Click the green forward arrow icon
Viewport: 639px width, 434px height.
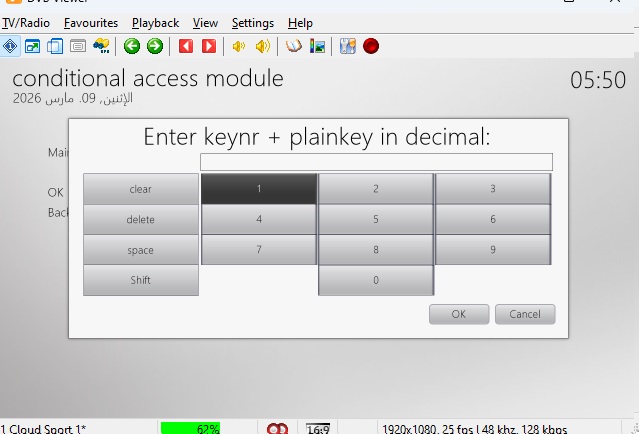(154, 45)
